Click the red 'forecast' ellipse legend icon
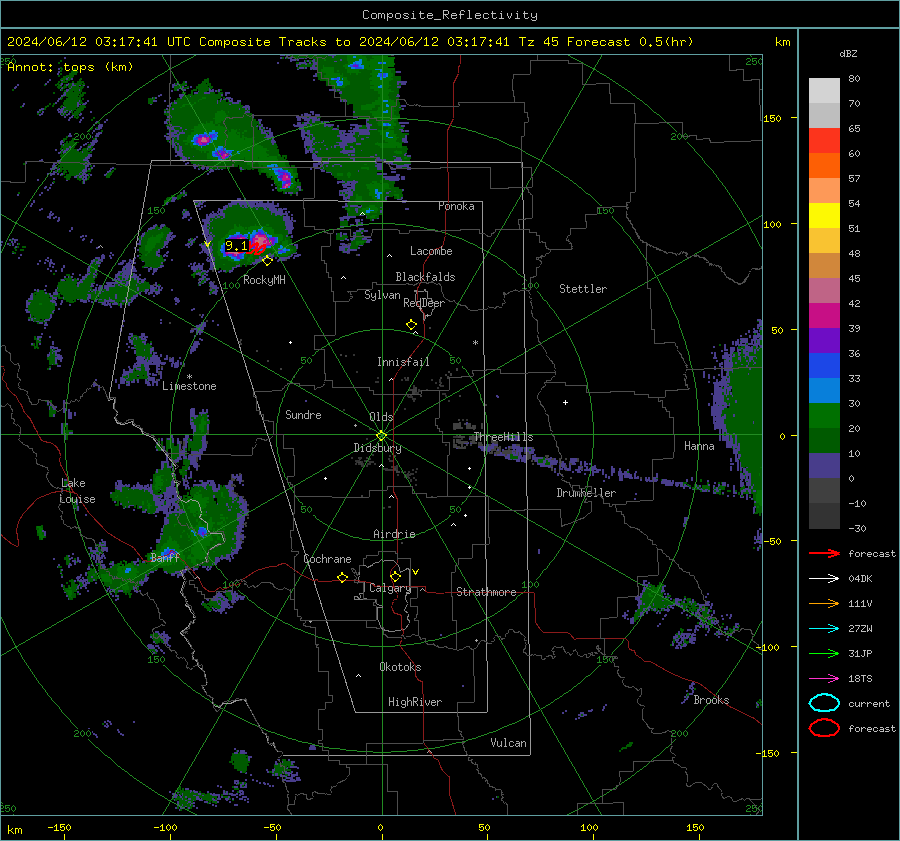This screenshot has height=841, width=900. coord(824,728)
